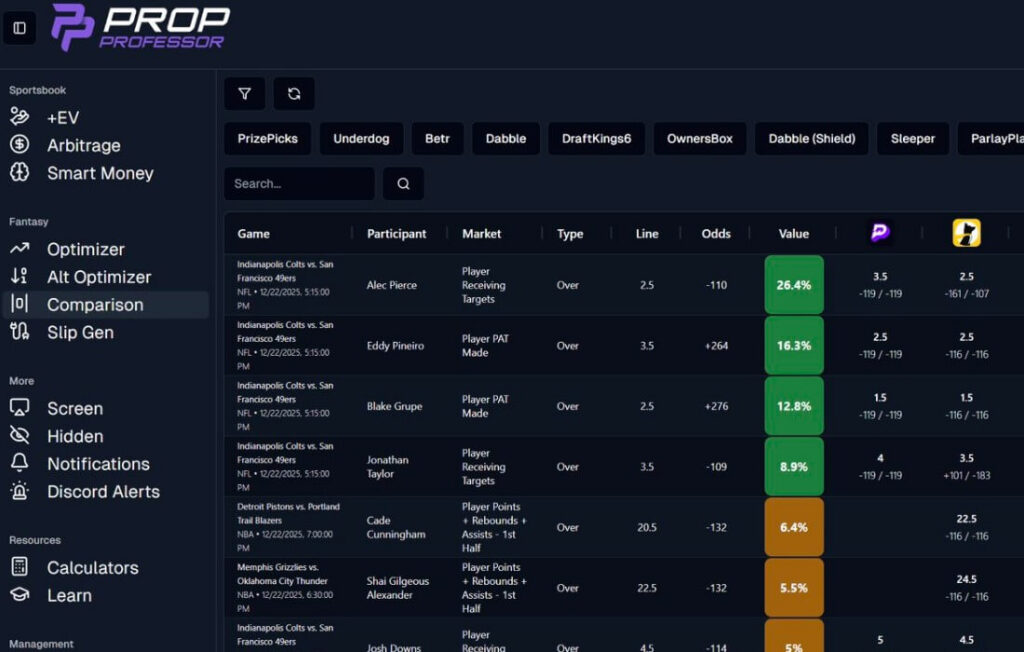Toggle the sidebar collapse icon
This screenshot has height=652, width=1024.
click(x=20, y=28)
